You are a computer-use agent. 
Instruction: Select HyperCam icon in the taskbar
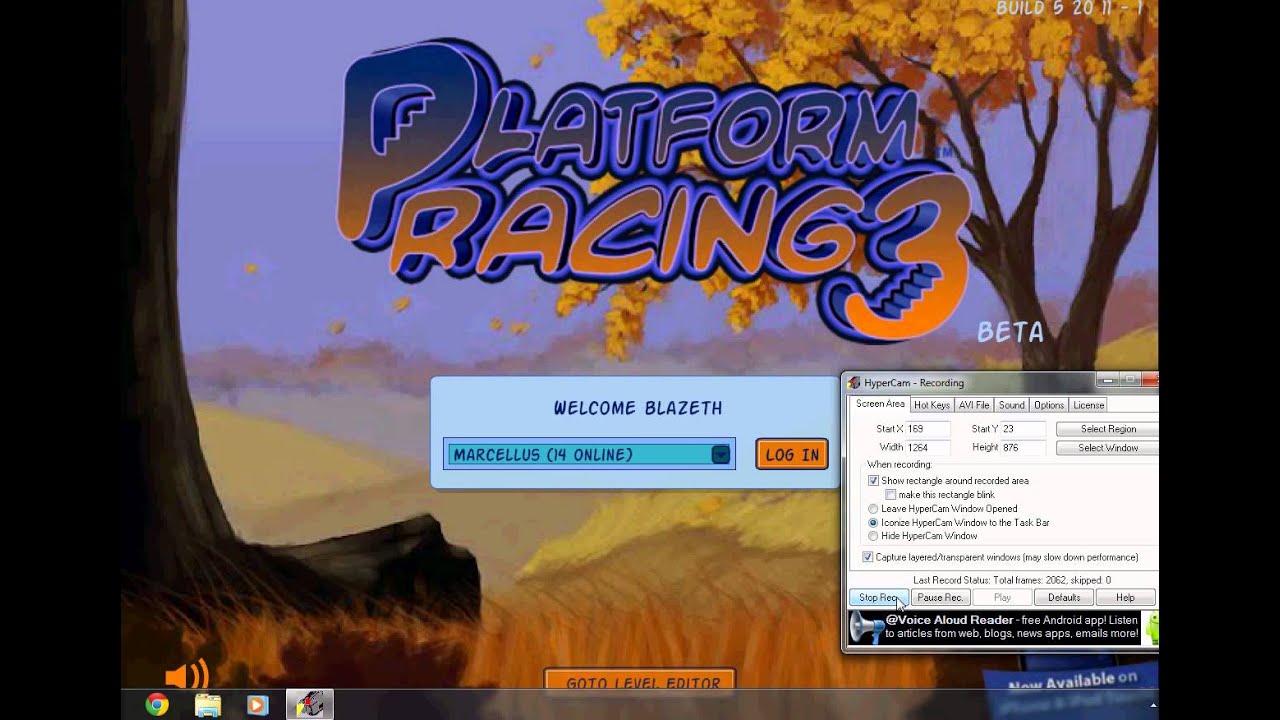point(309,705)
